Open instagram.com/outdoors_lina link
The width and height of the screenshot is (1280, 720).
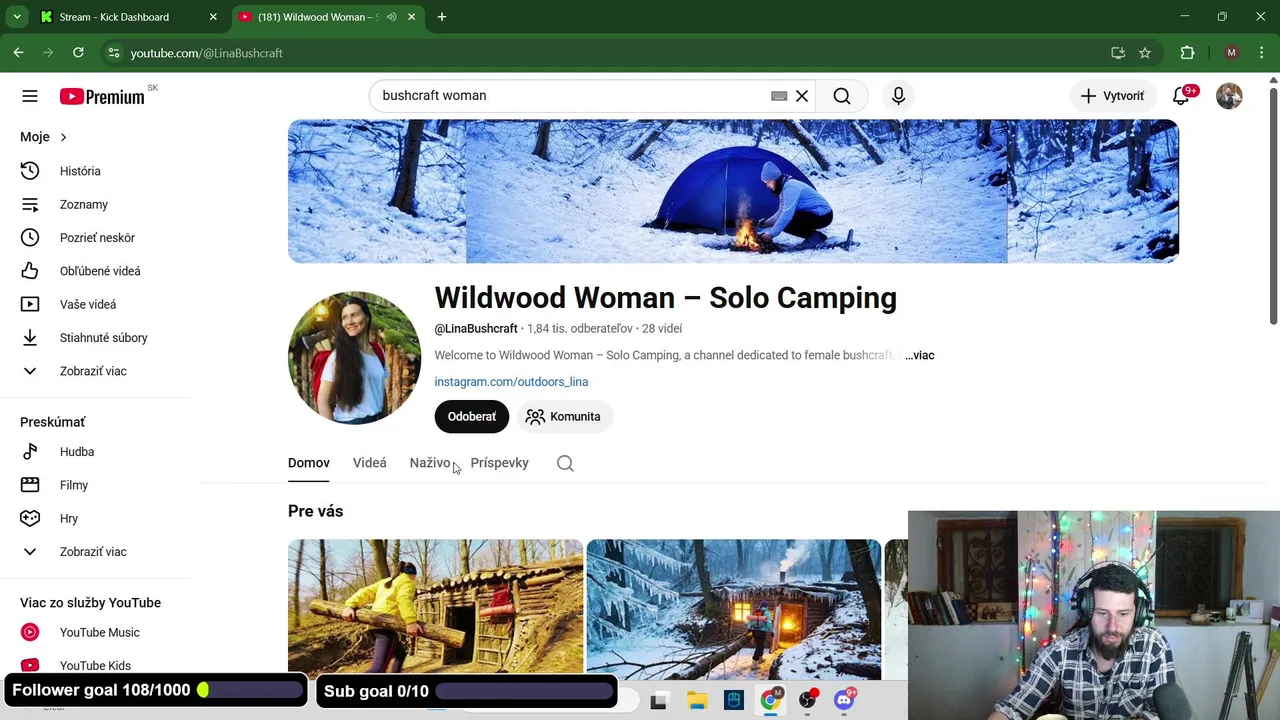[511, 382]
